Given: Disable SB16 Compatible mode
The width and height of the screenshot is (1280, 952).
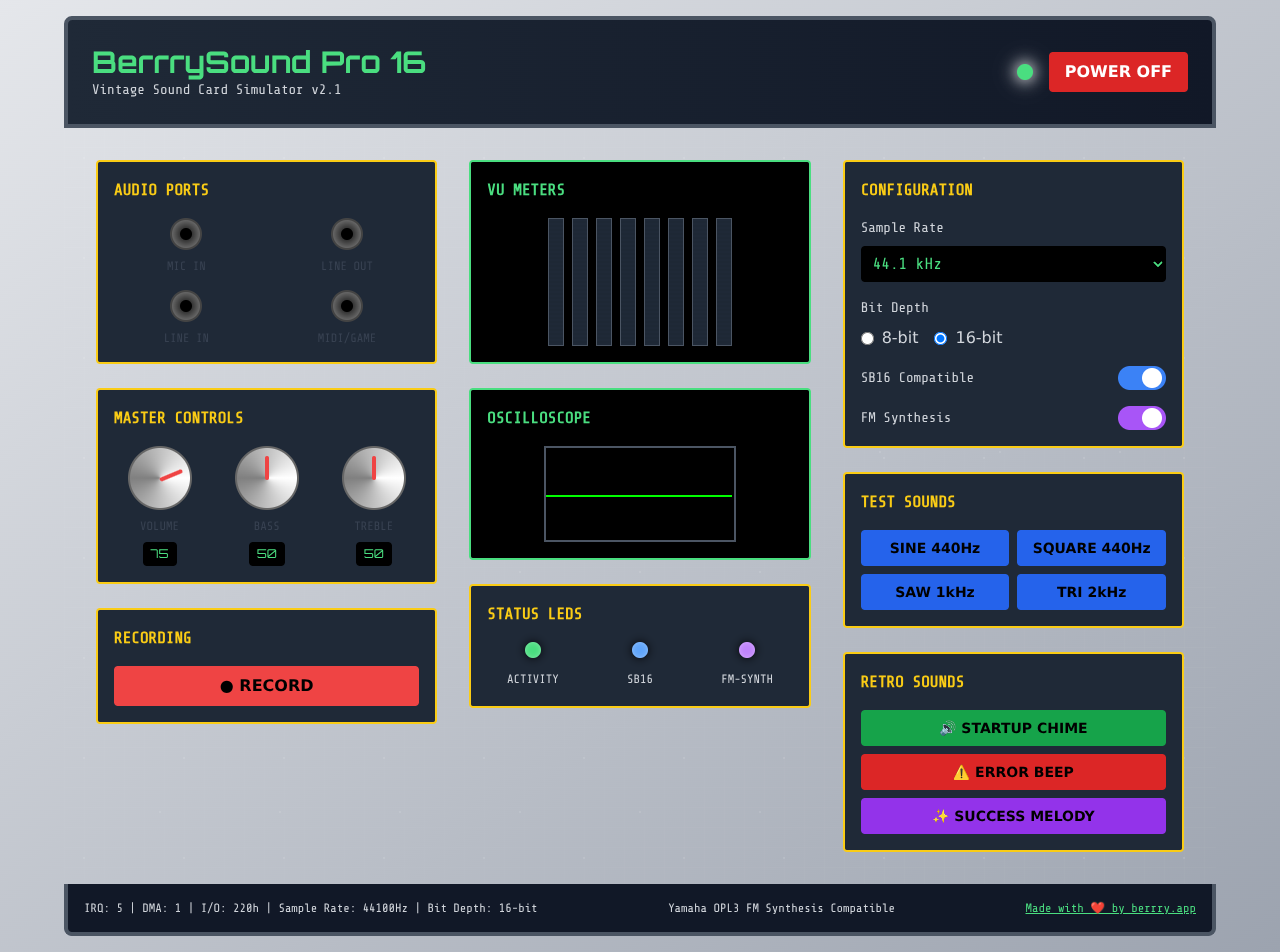Looking at the screenshot, I should point(1141,378).
